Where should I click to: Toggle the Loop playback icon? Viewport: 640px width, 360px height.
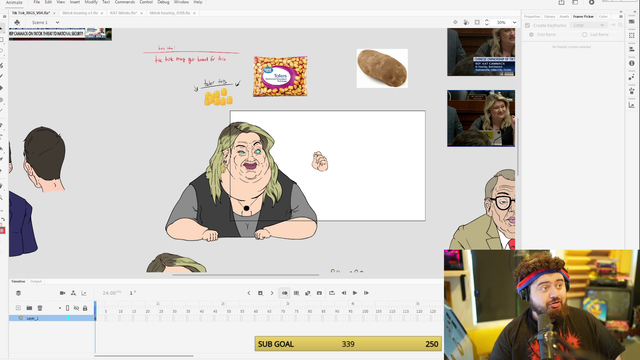click(x=332, y=293)
